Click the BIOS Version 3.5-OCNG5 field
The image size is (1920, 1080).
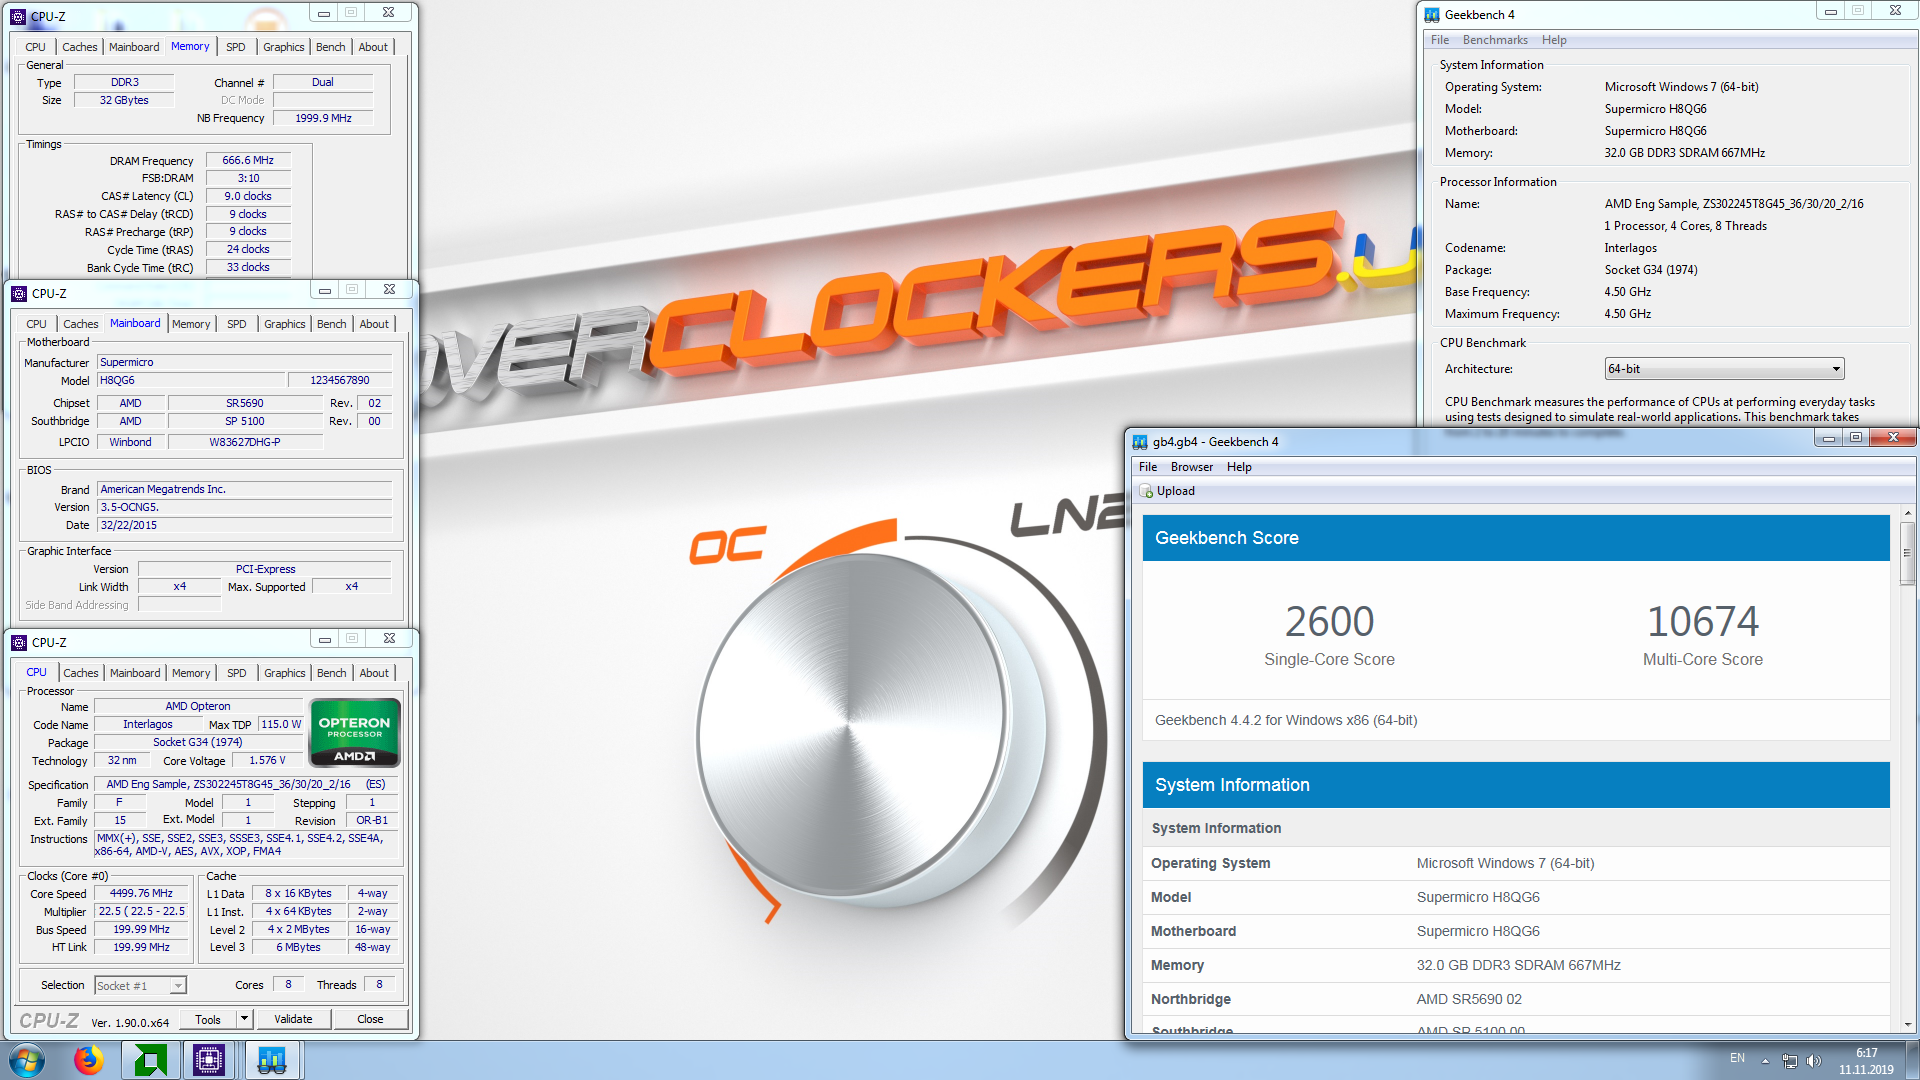[244, 507]
